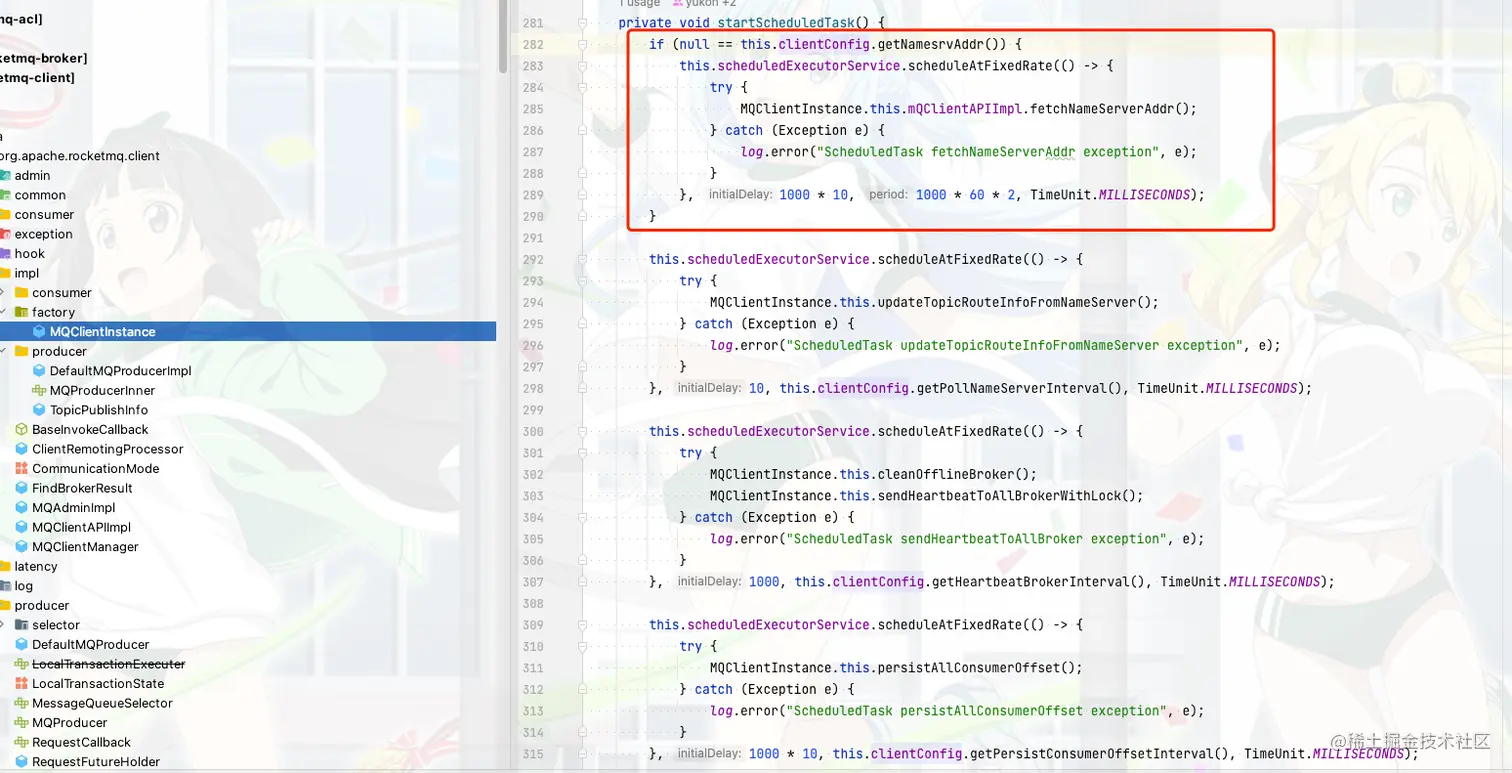Click the DefaultMQProducerImpl class icon
This screenshot has height=773, width=1512.
[39, 371]
